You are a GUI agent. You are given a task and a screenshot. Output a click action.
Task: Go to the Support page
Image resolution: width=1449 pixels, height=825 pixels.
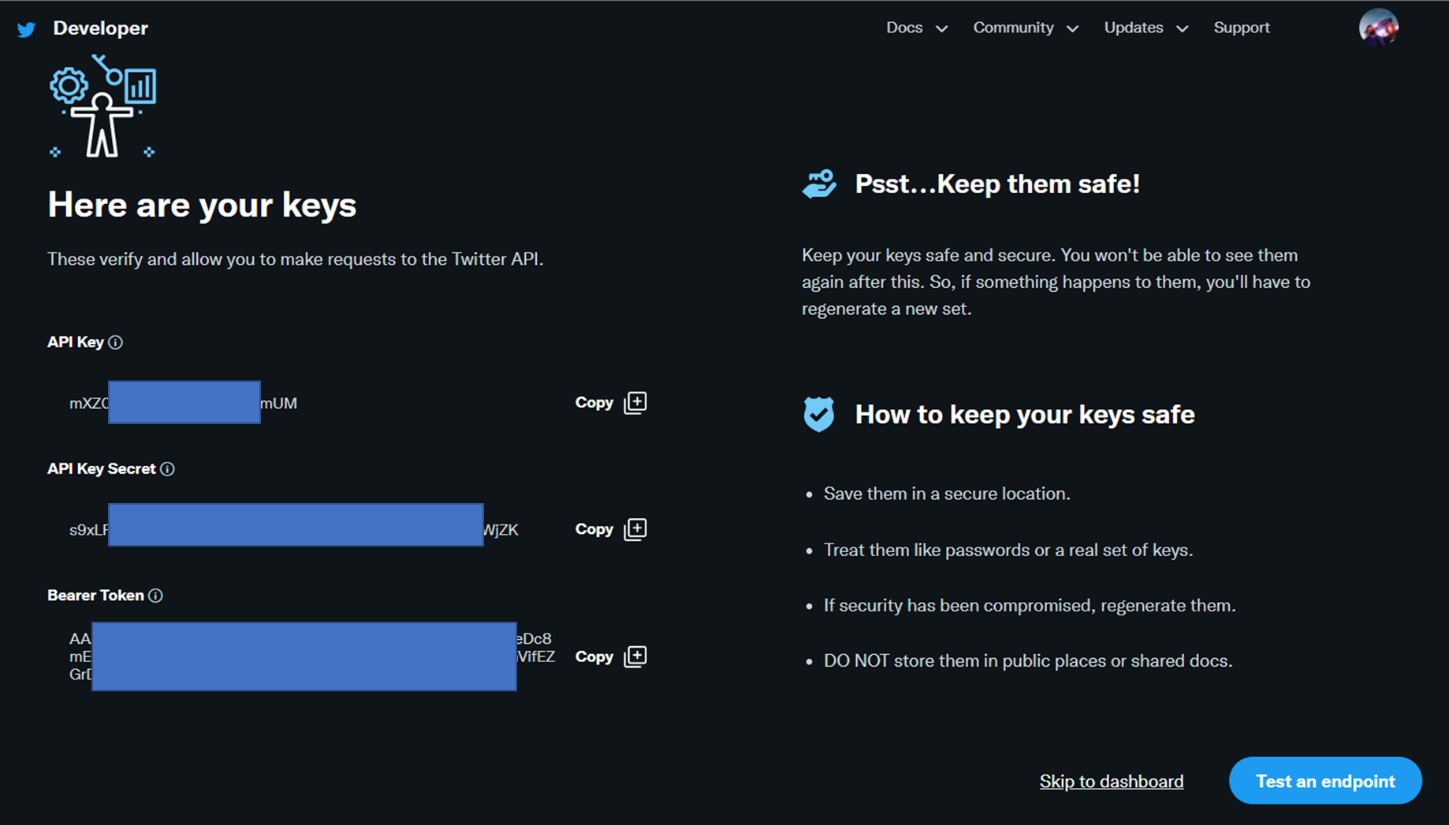[x=1241, y=28]
